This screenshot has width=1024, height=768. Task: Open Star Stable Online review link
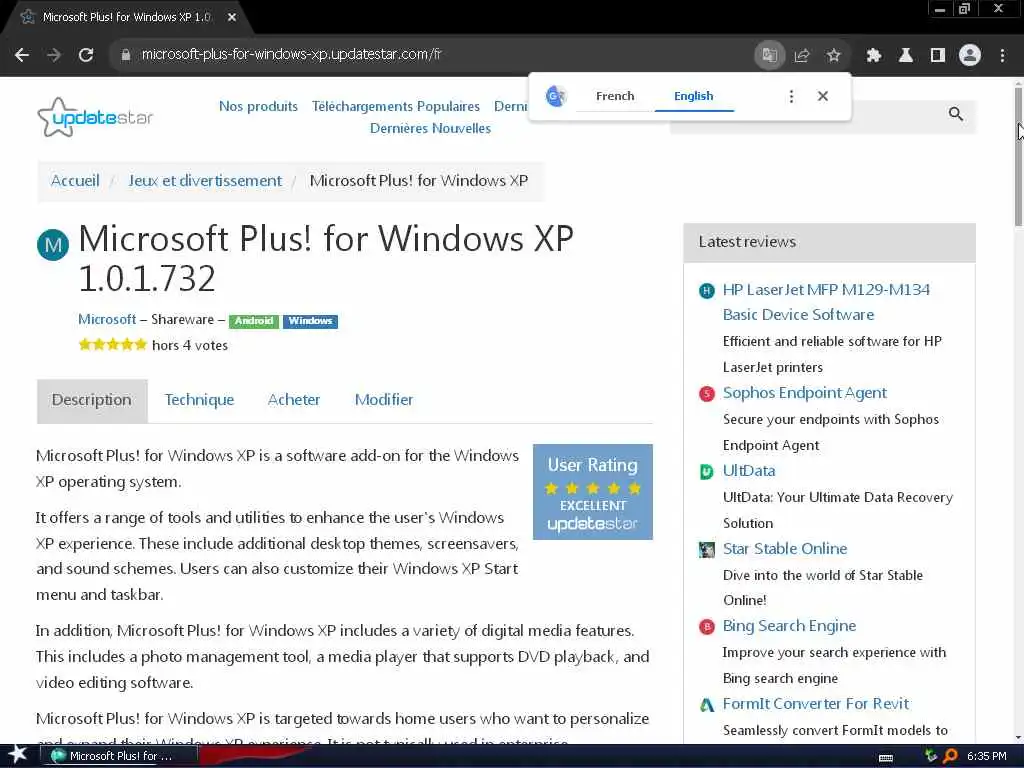(x=785, y=549)
